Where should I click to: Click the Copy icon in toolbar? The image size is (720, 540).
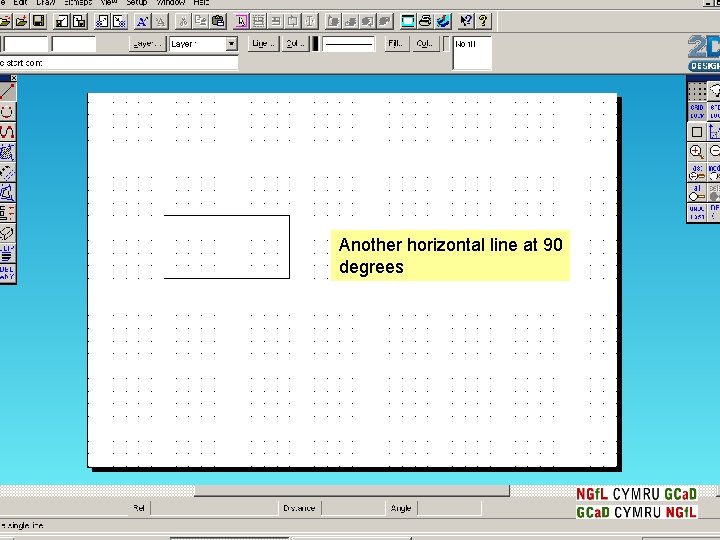pos(201,21)
